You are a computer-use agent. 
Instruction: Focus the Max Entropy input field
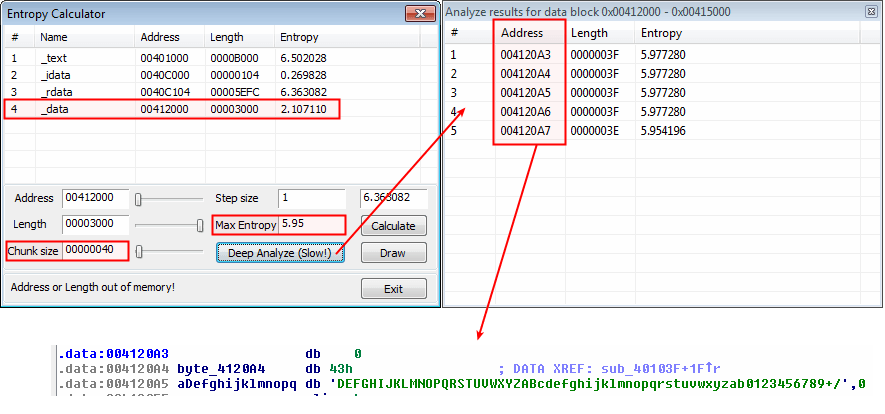[311, 224]
